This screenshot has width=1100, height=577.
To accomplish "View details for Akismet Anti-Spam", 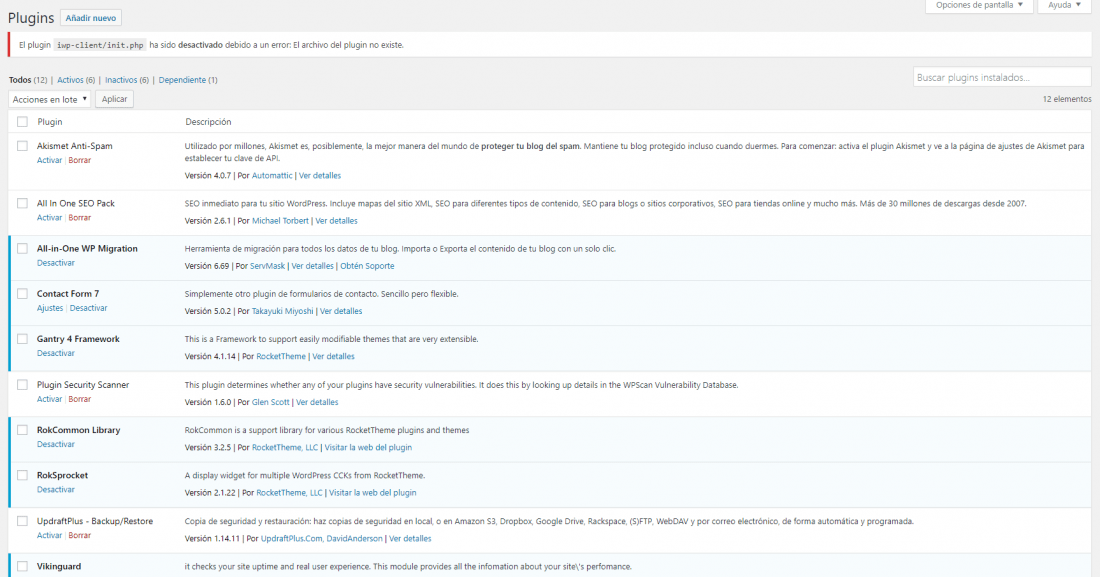I will point(320,175).
